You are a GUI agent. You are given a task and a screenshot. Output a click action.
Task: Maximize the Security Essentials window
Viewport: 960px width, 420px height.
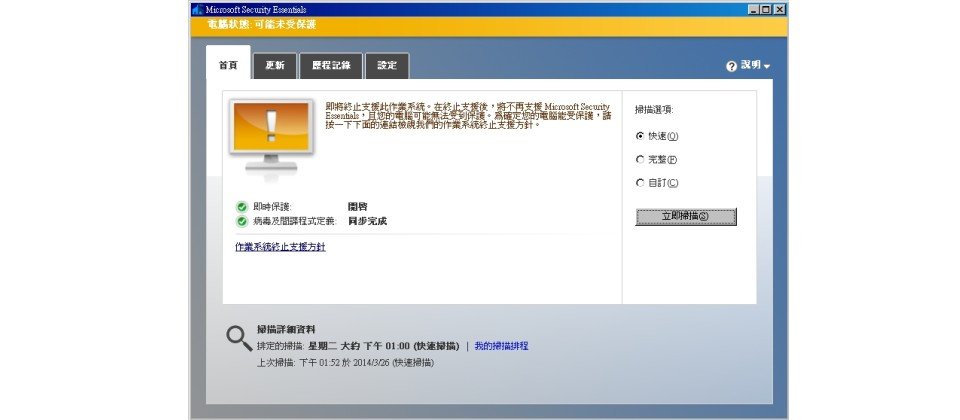point(766,8)
